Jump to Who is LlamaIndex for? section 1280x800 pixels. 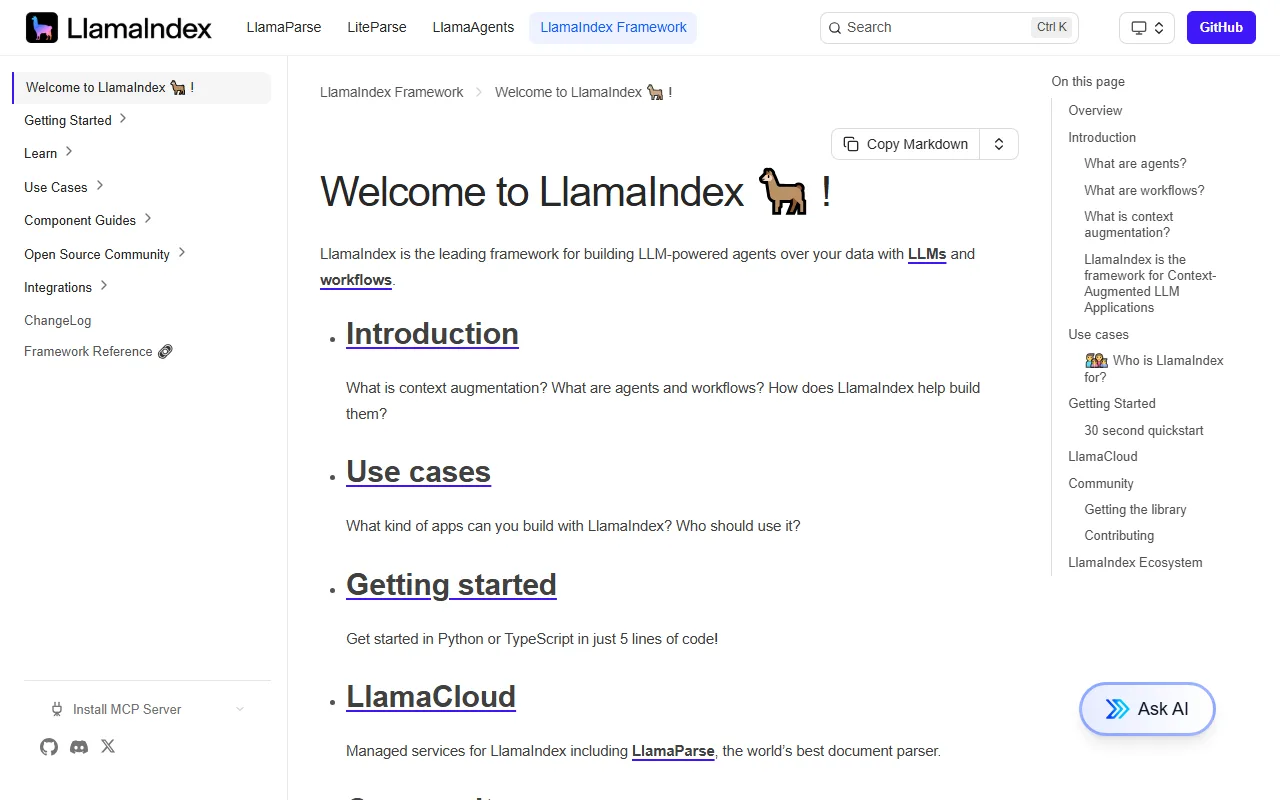pyautogui.click(x=1154, y=369)
